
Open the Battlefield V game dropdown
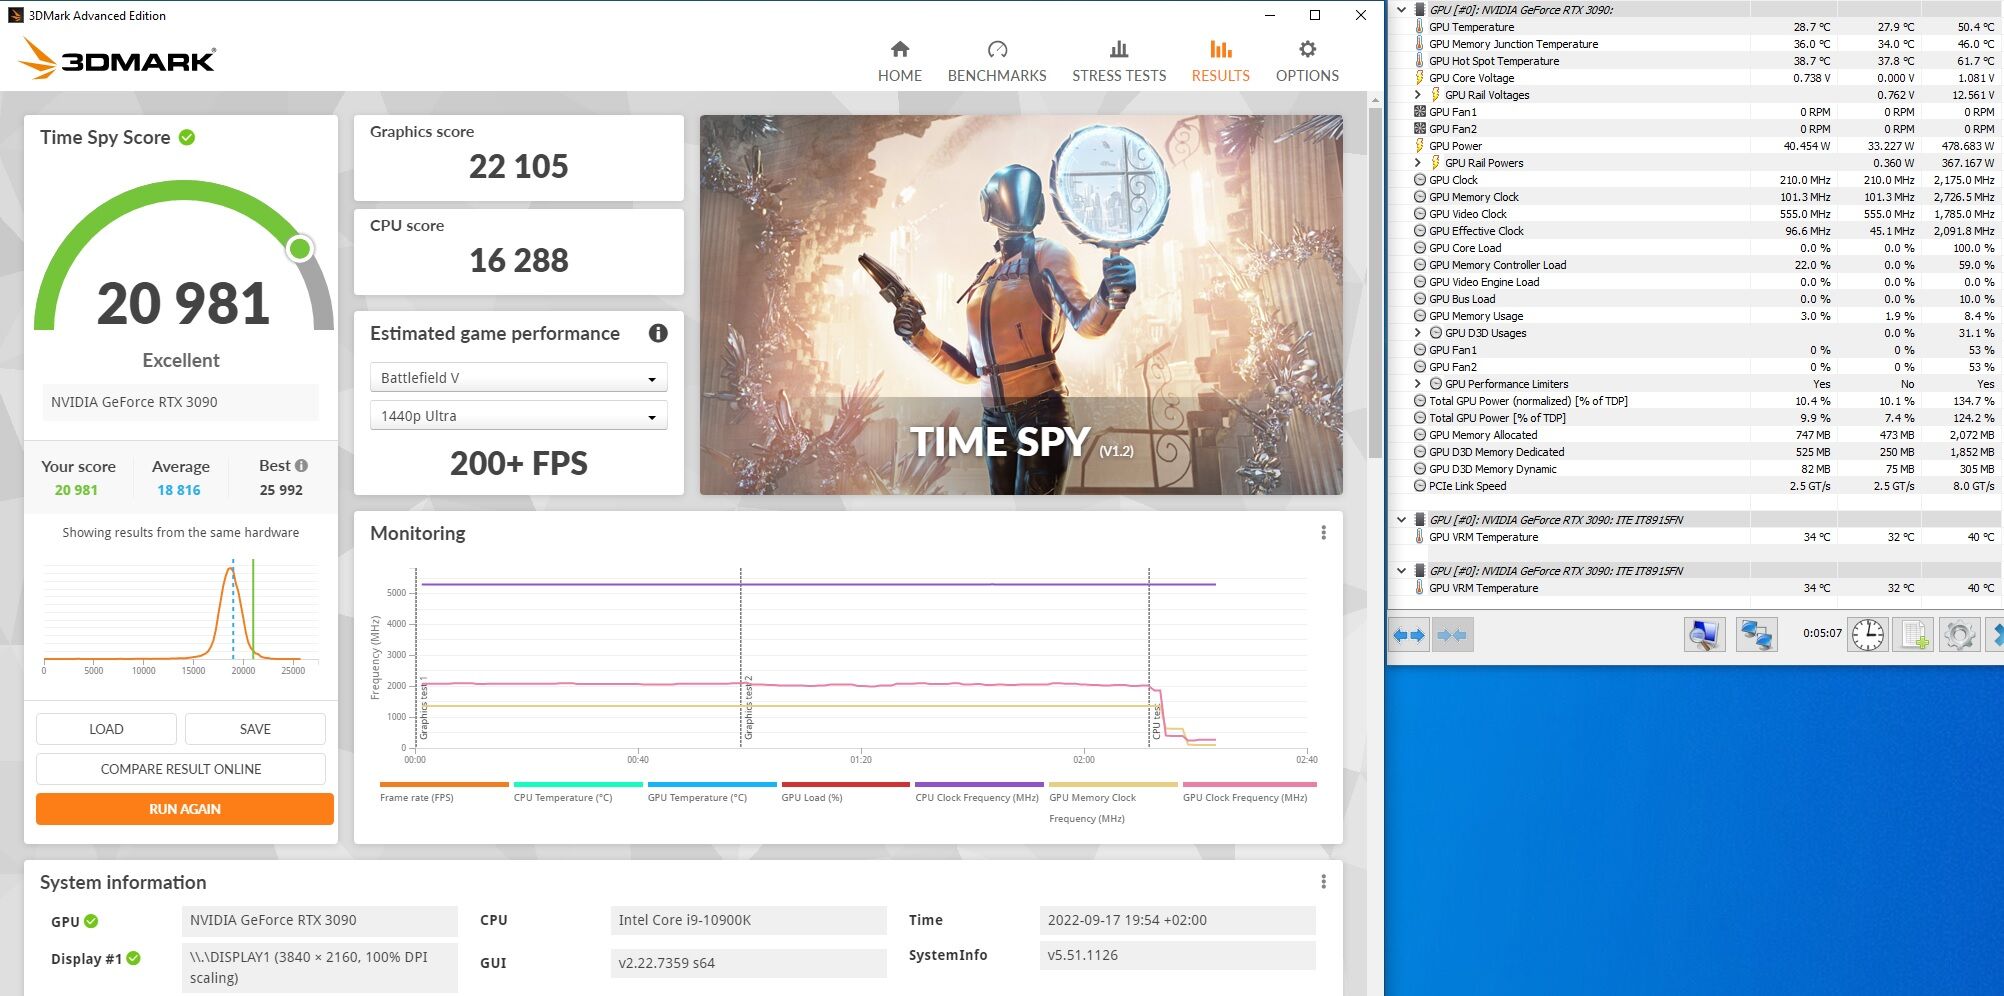[x=518, y=378]
